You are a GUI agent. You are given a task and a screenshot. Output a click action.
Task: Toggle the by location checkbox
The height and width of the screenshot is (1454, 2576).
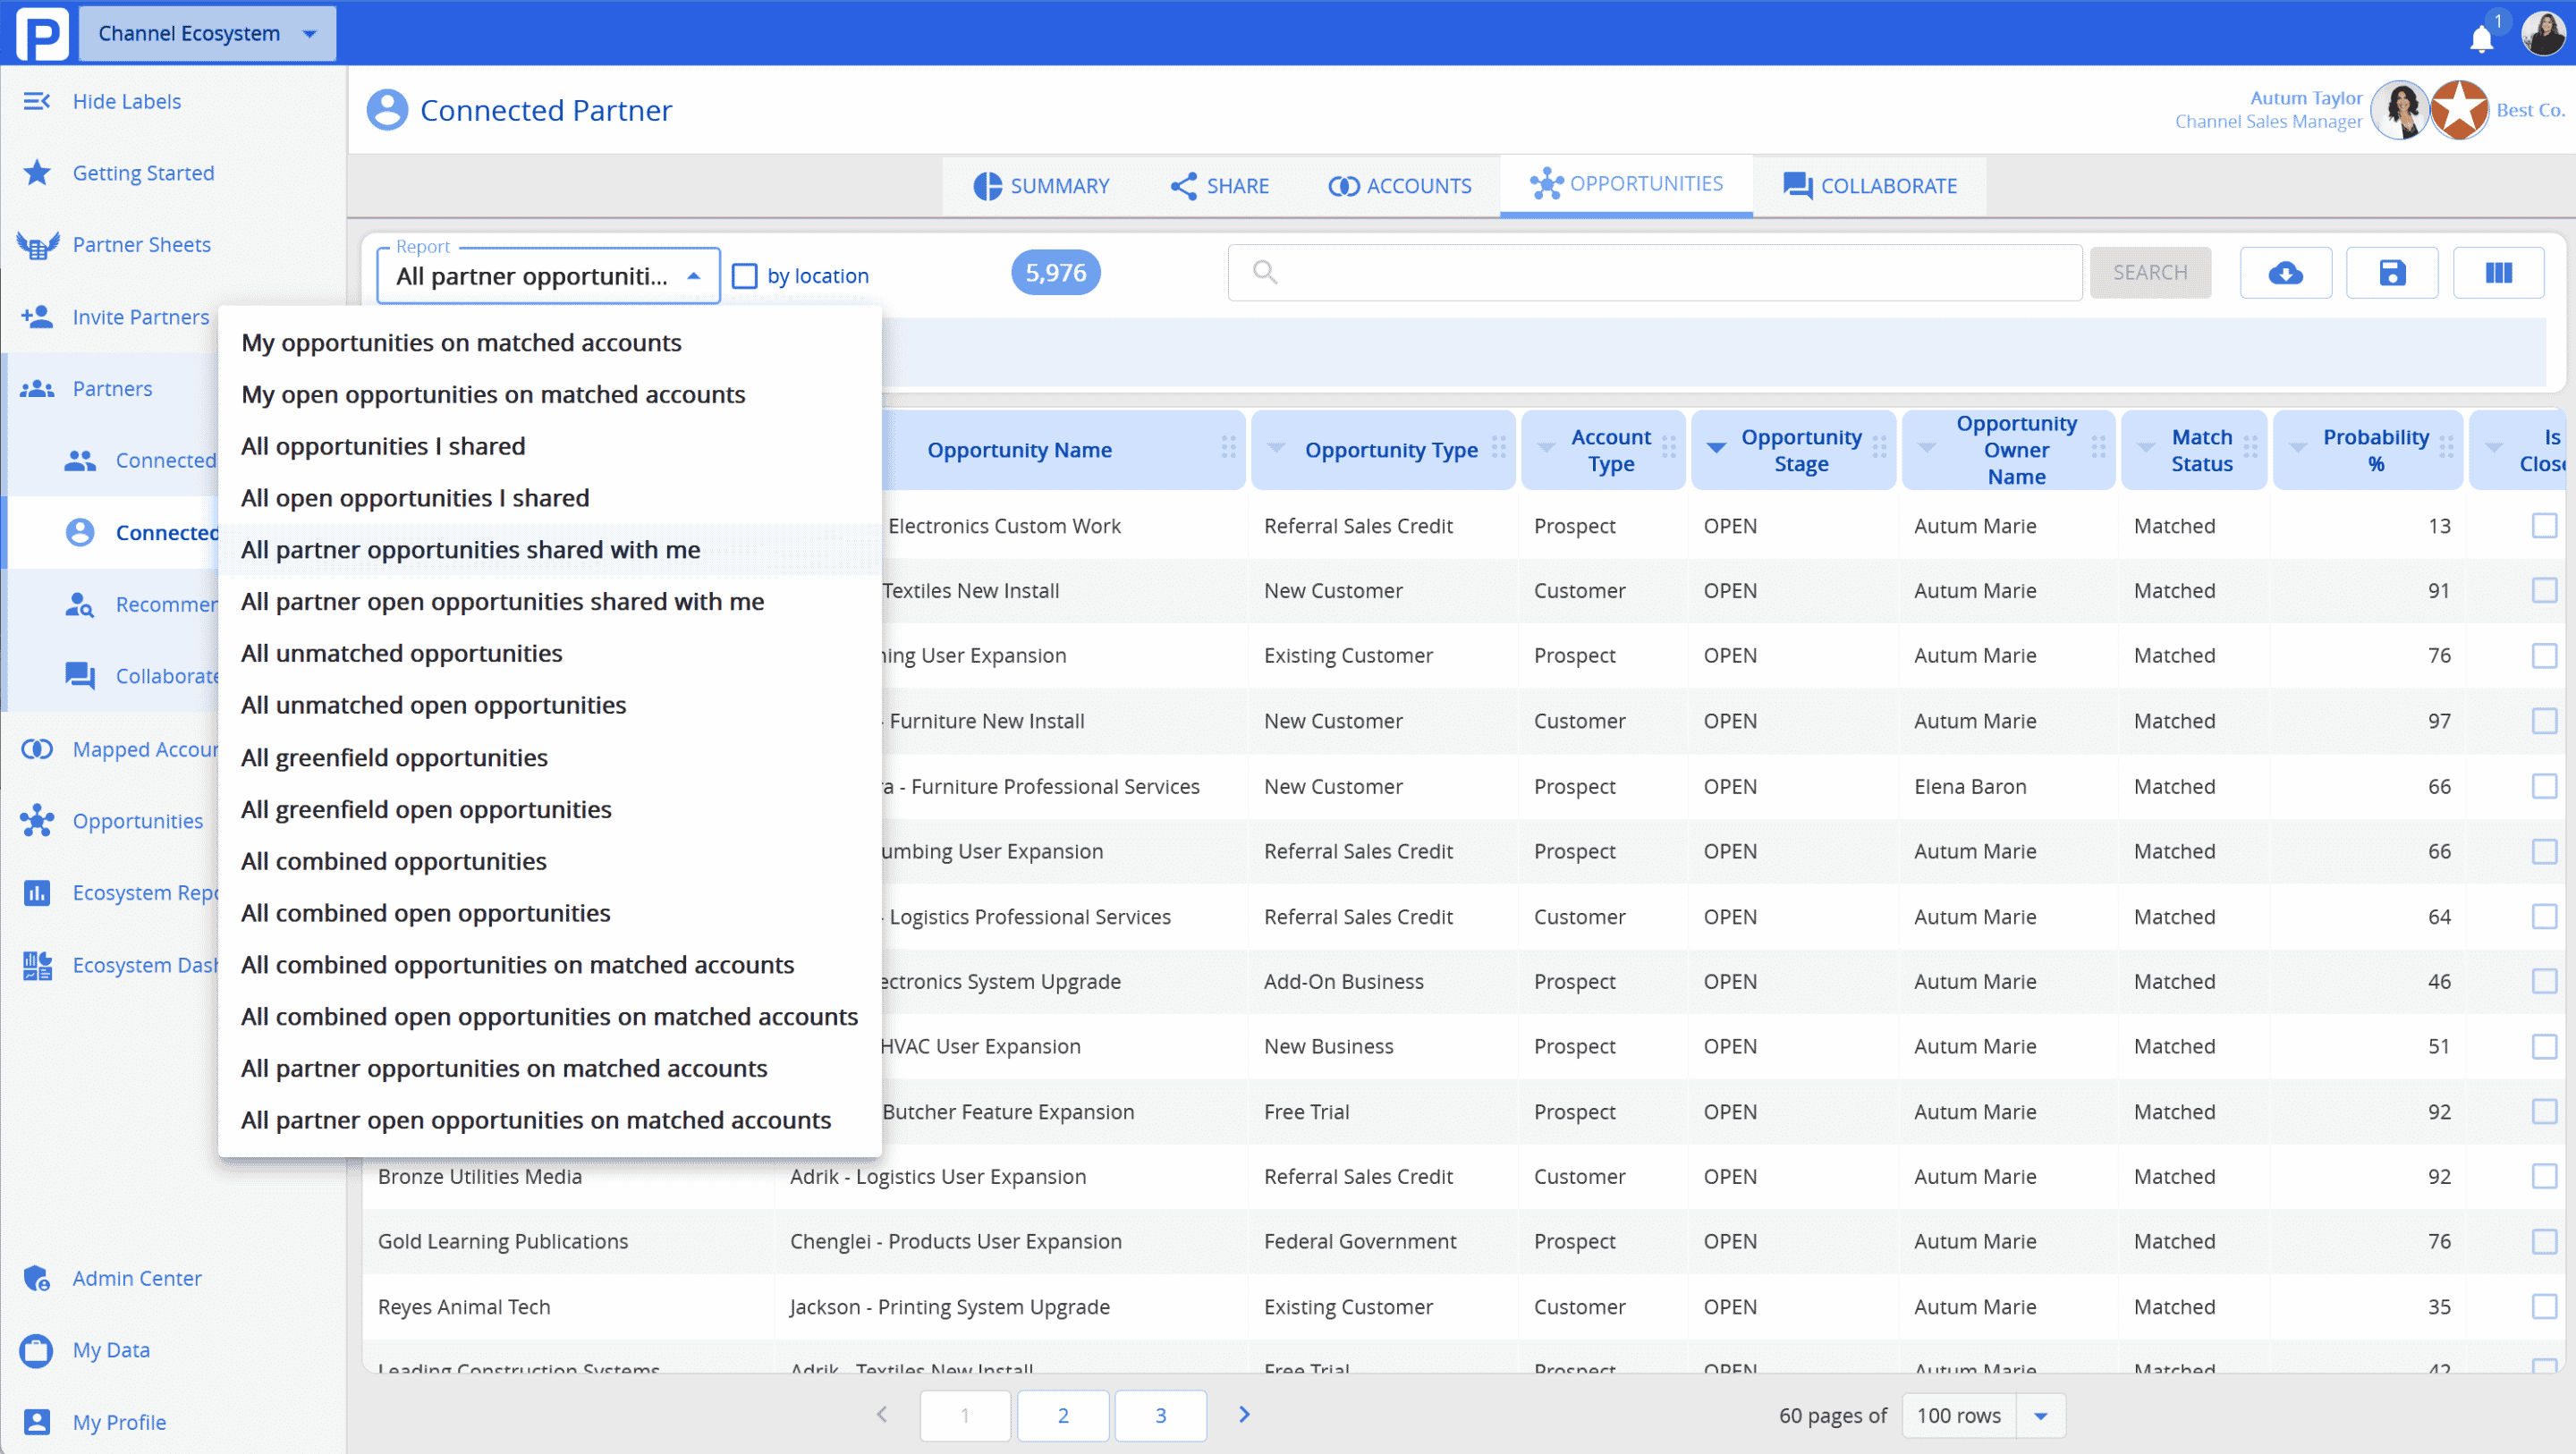tap(749, 276)
